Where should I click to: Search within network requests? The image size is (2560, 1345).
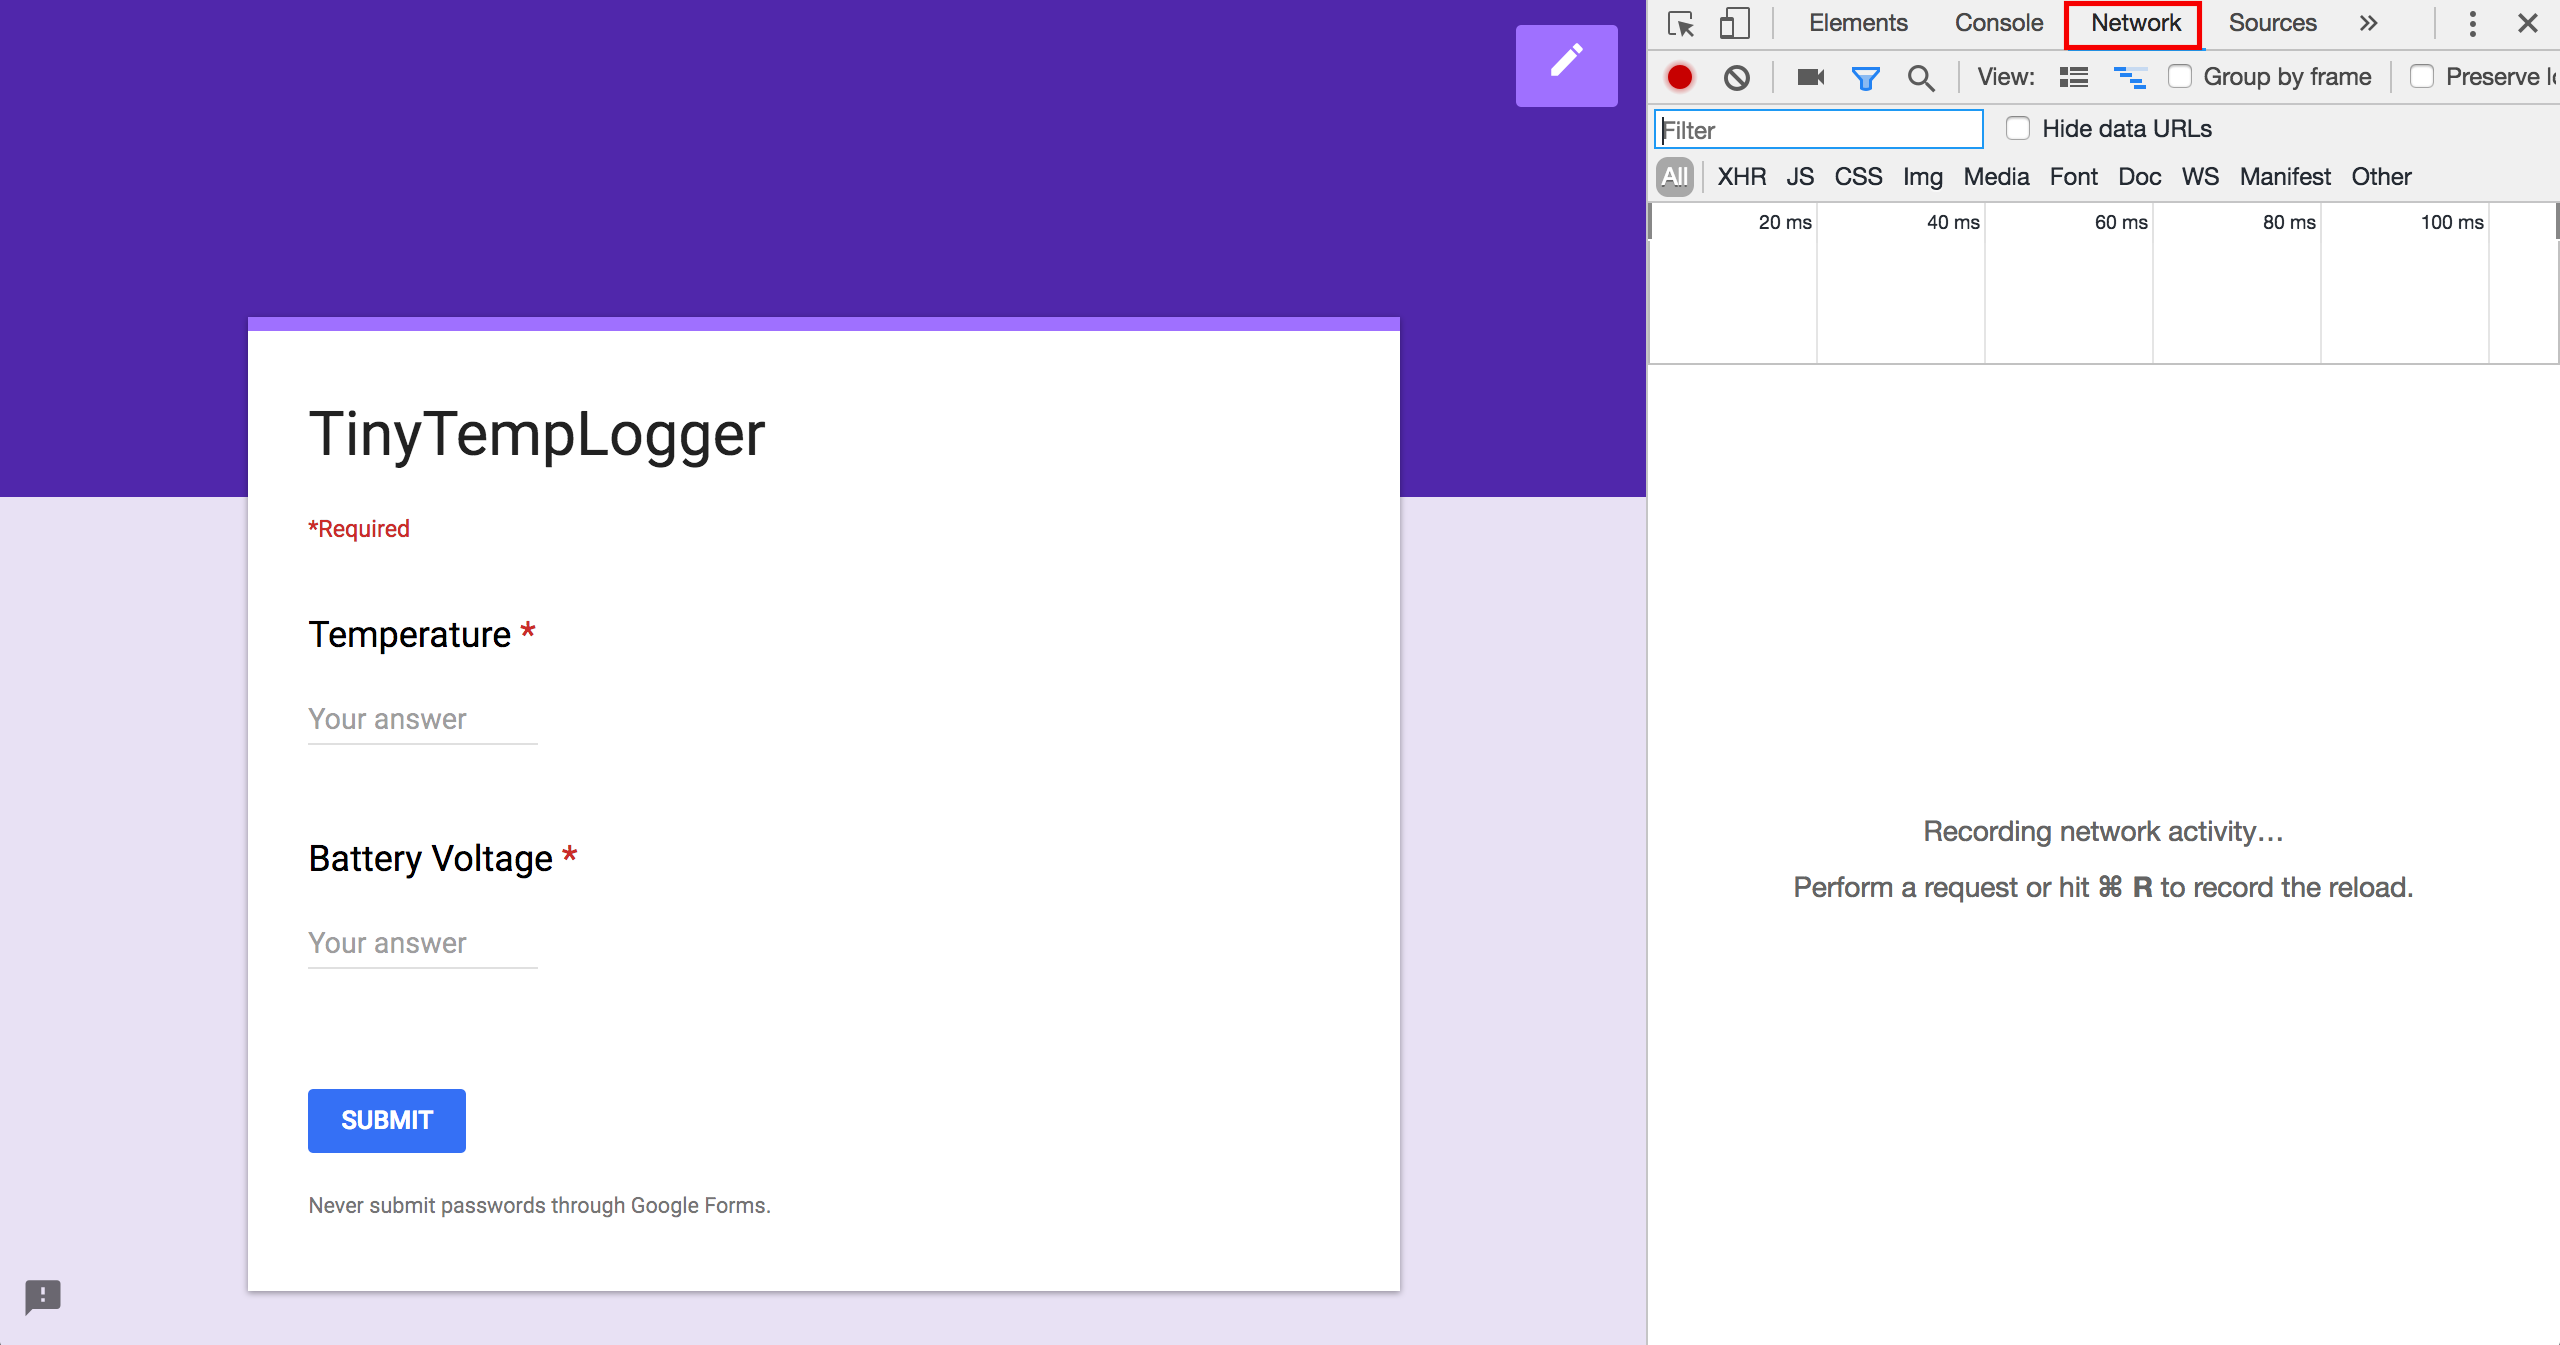(1920, 77)
